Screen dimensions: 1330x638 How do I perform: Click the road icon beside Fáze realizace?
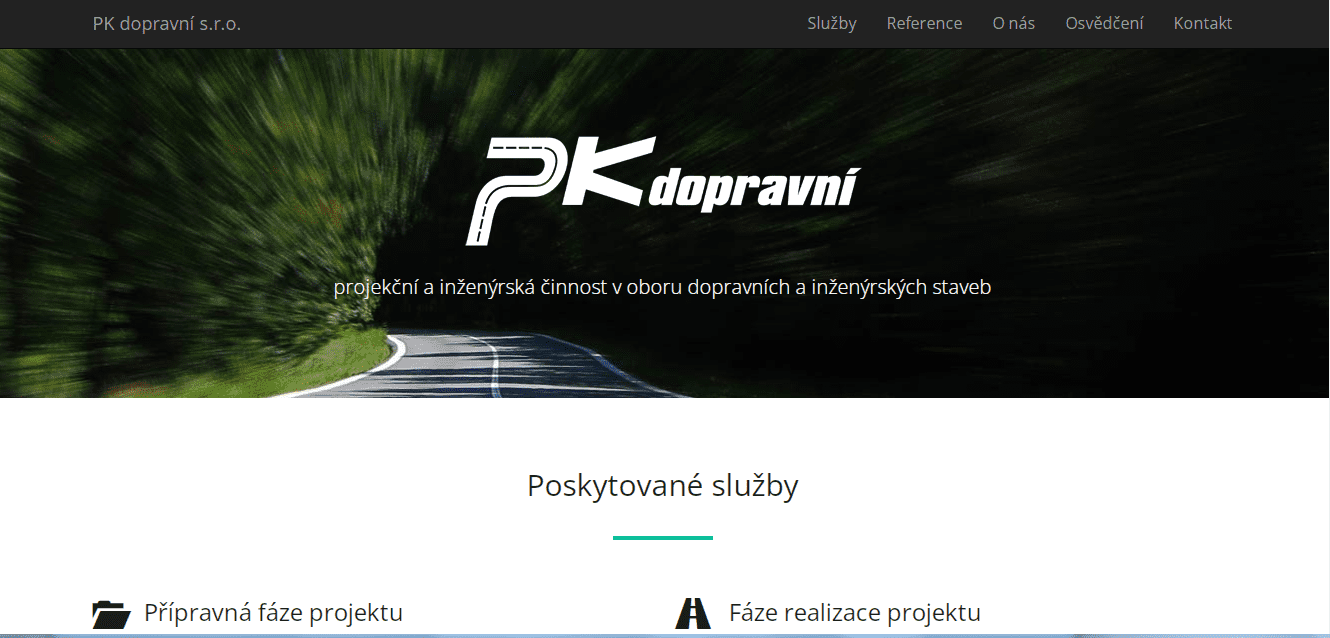tap(693, 613)
